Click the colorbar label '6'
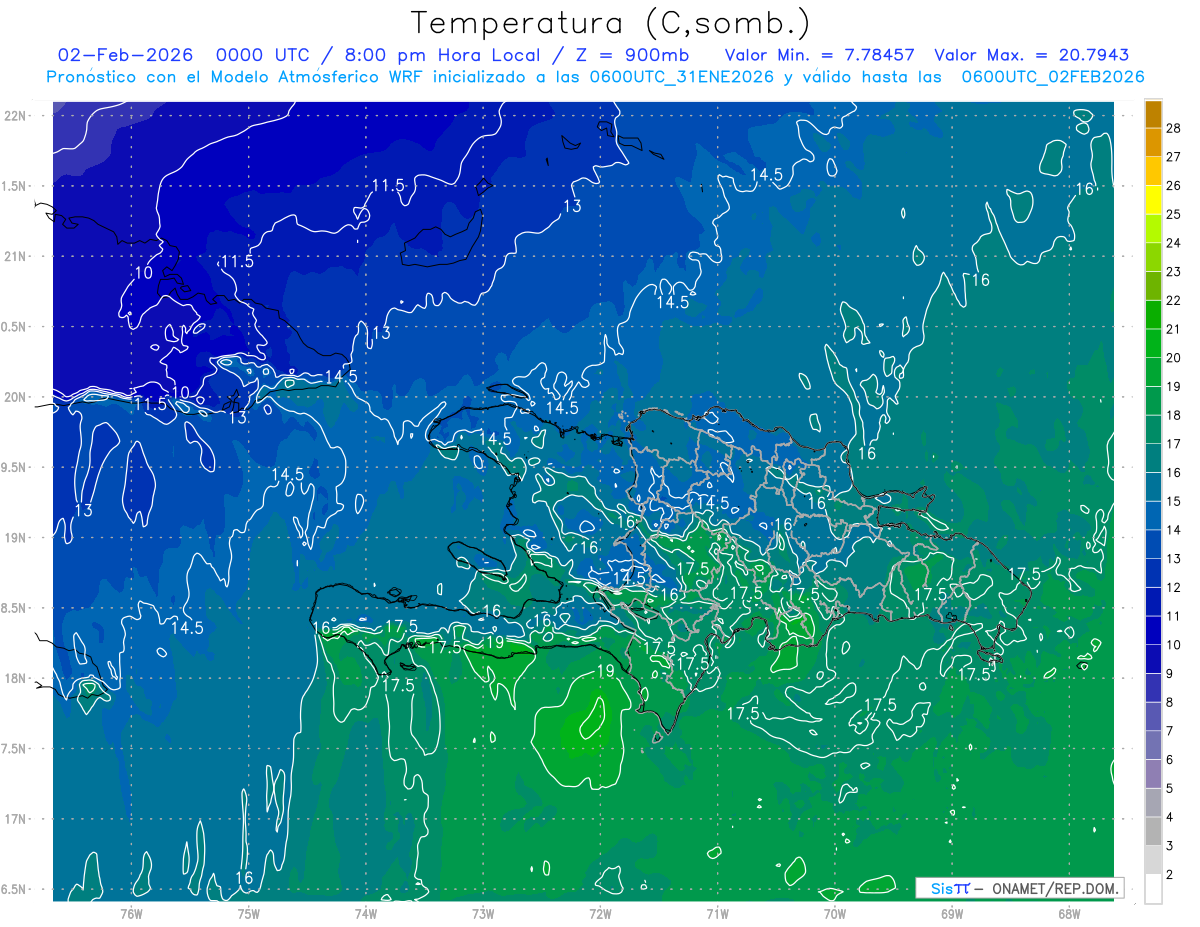The height and width of the screenshot is (927, 1200). click(1171, 760)
